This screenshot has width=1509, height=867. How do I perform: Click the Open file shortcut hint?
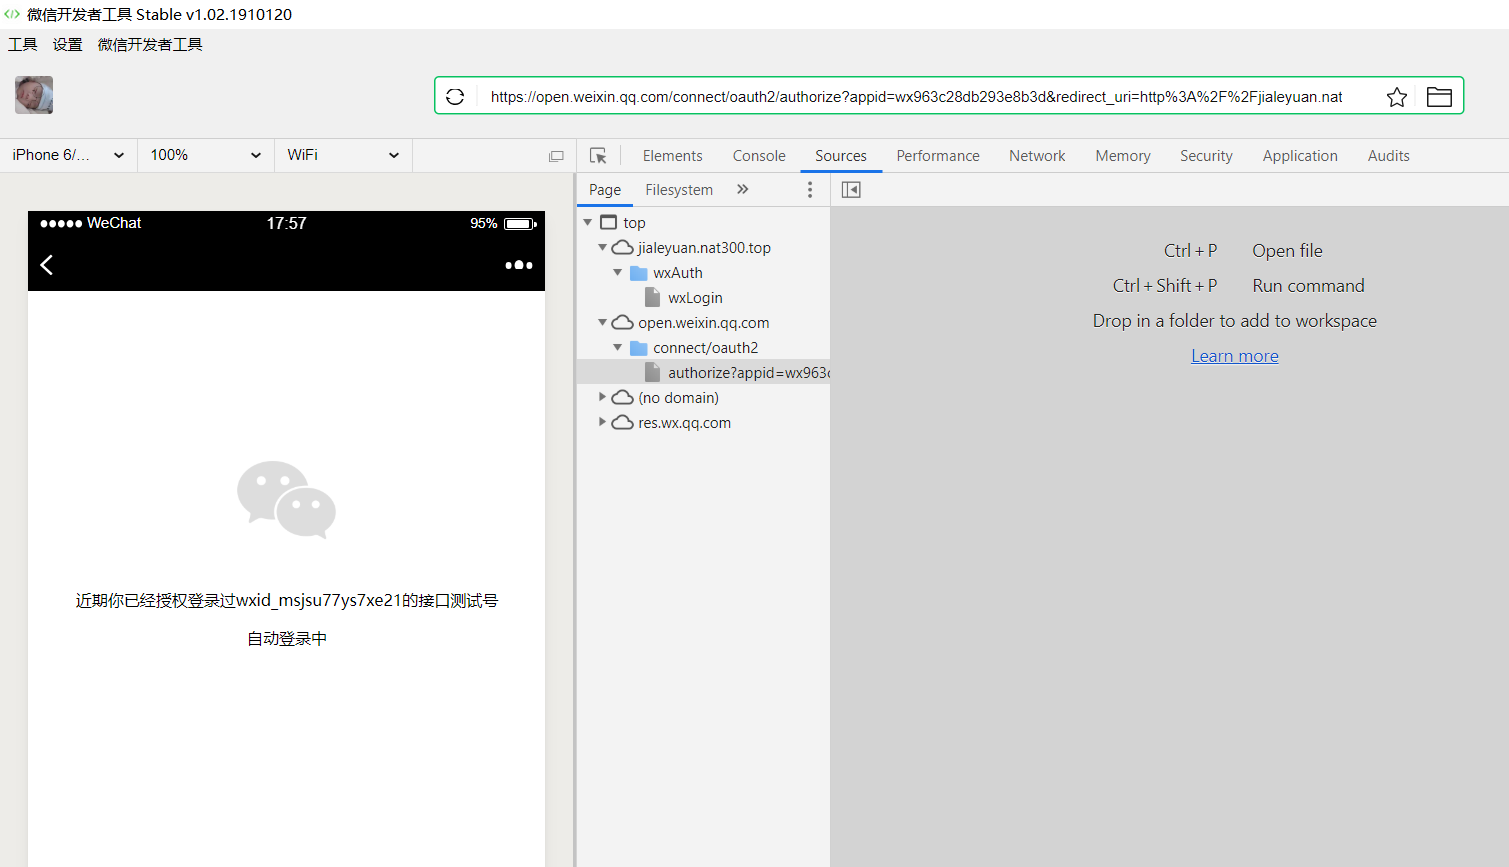(1287, 251)
